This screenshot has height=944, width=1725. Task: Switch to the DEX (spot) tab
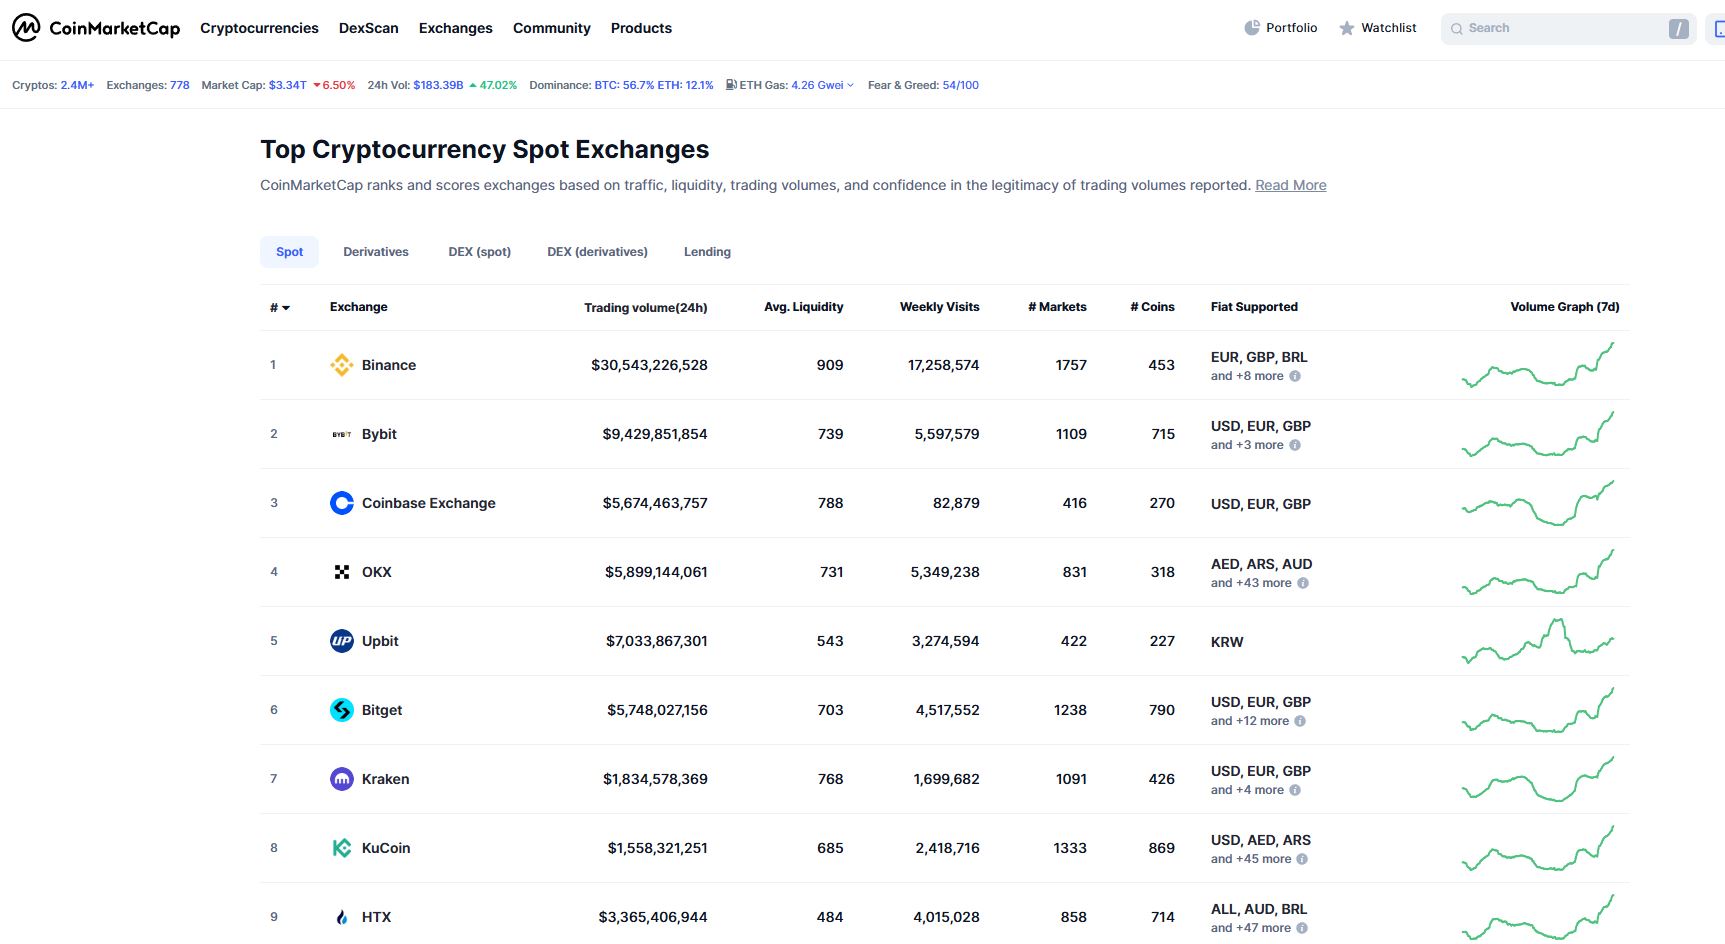pyautogui.click(x=480, y=252)
